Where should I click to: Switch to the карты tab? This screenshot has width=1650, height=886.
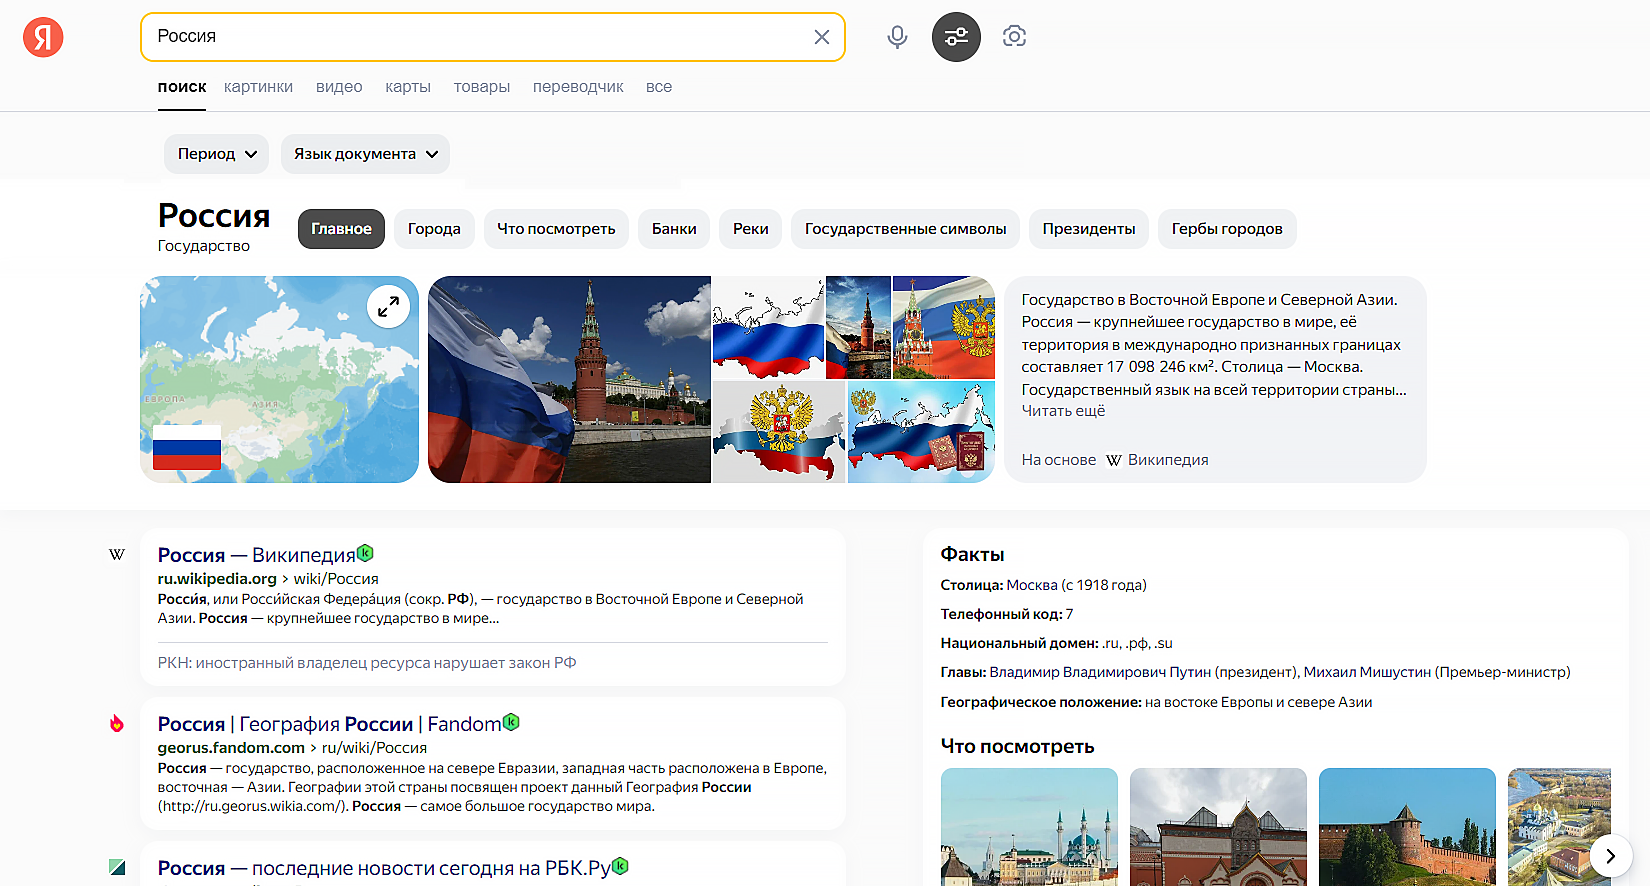(408, 87)
